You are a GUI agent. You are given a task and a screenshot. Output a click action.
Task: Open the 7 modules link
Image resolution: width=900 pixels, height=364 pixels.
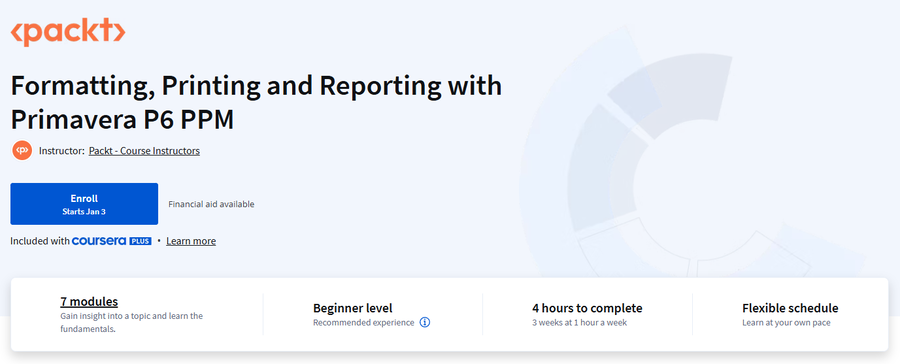click(x=89, y=301)
